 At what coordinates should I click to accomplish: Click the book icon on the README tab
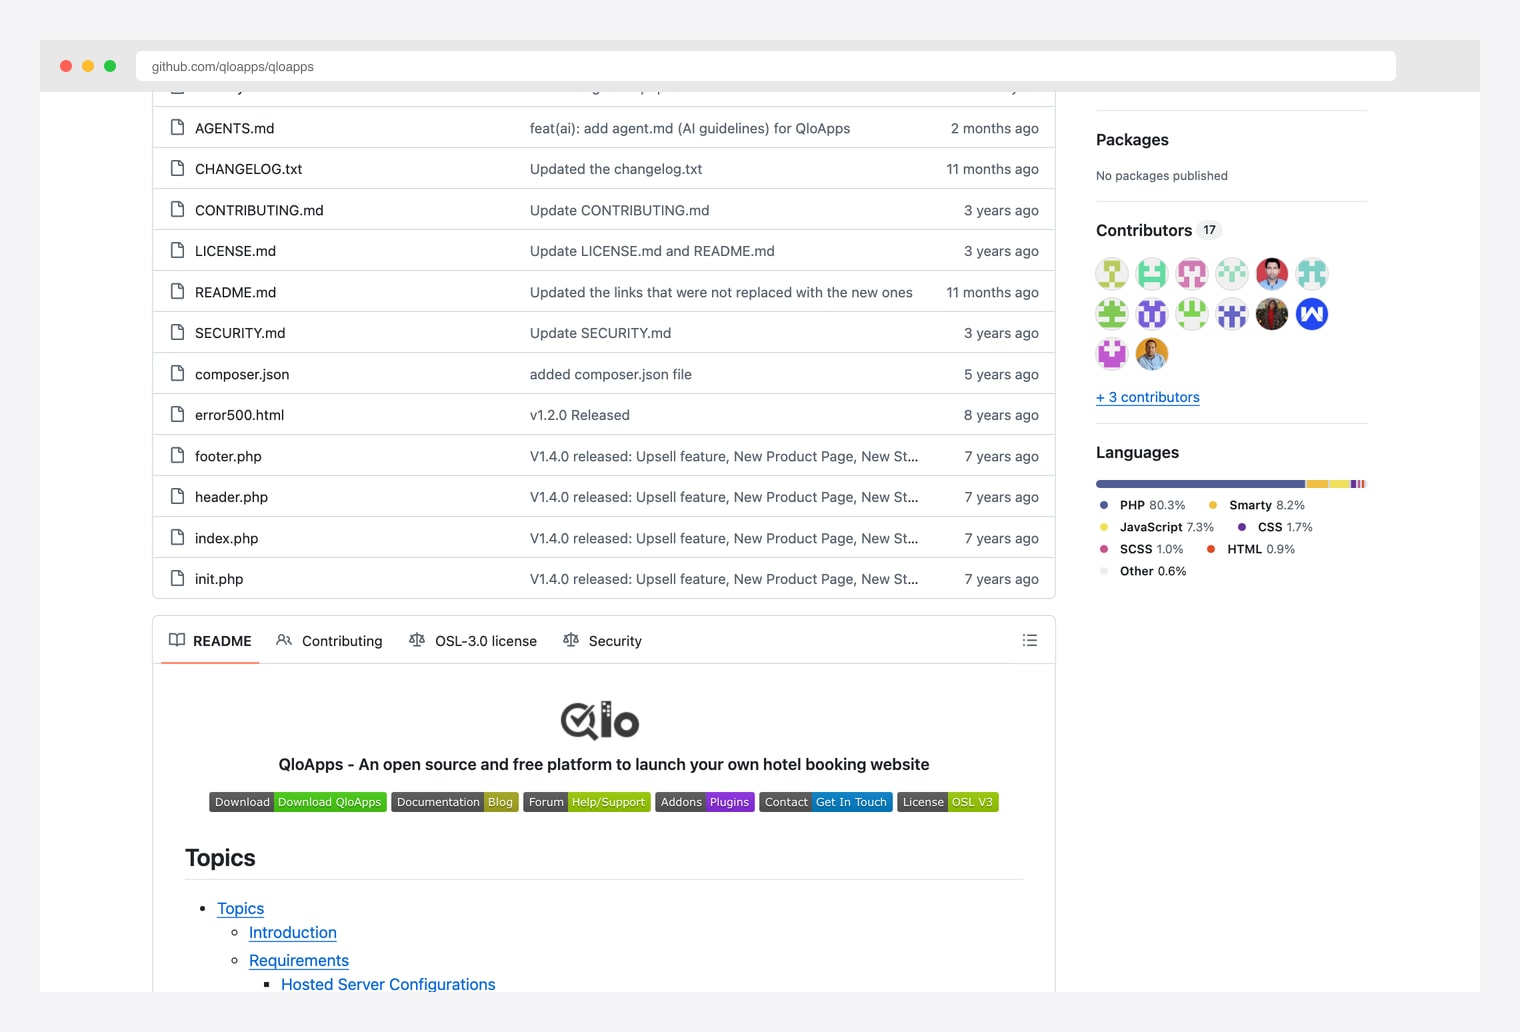[x=177, y=640]
